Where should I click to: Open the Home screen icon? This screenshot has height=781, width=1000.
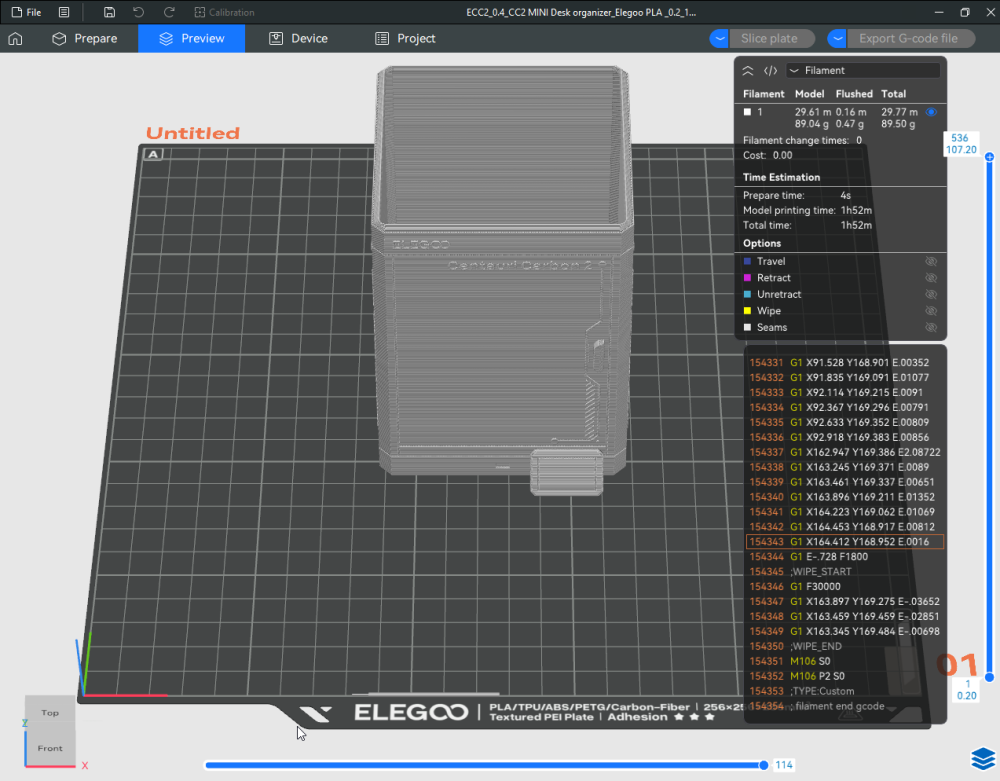tap(15, 39)
